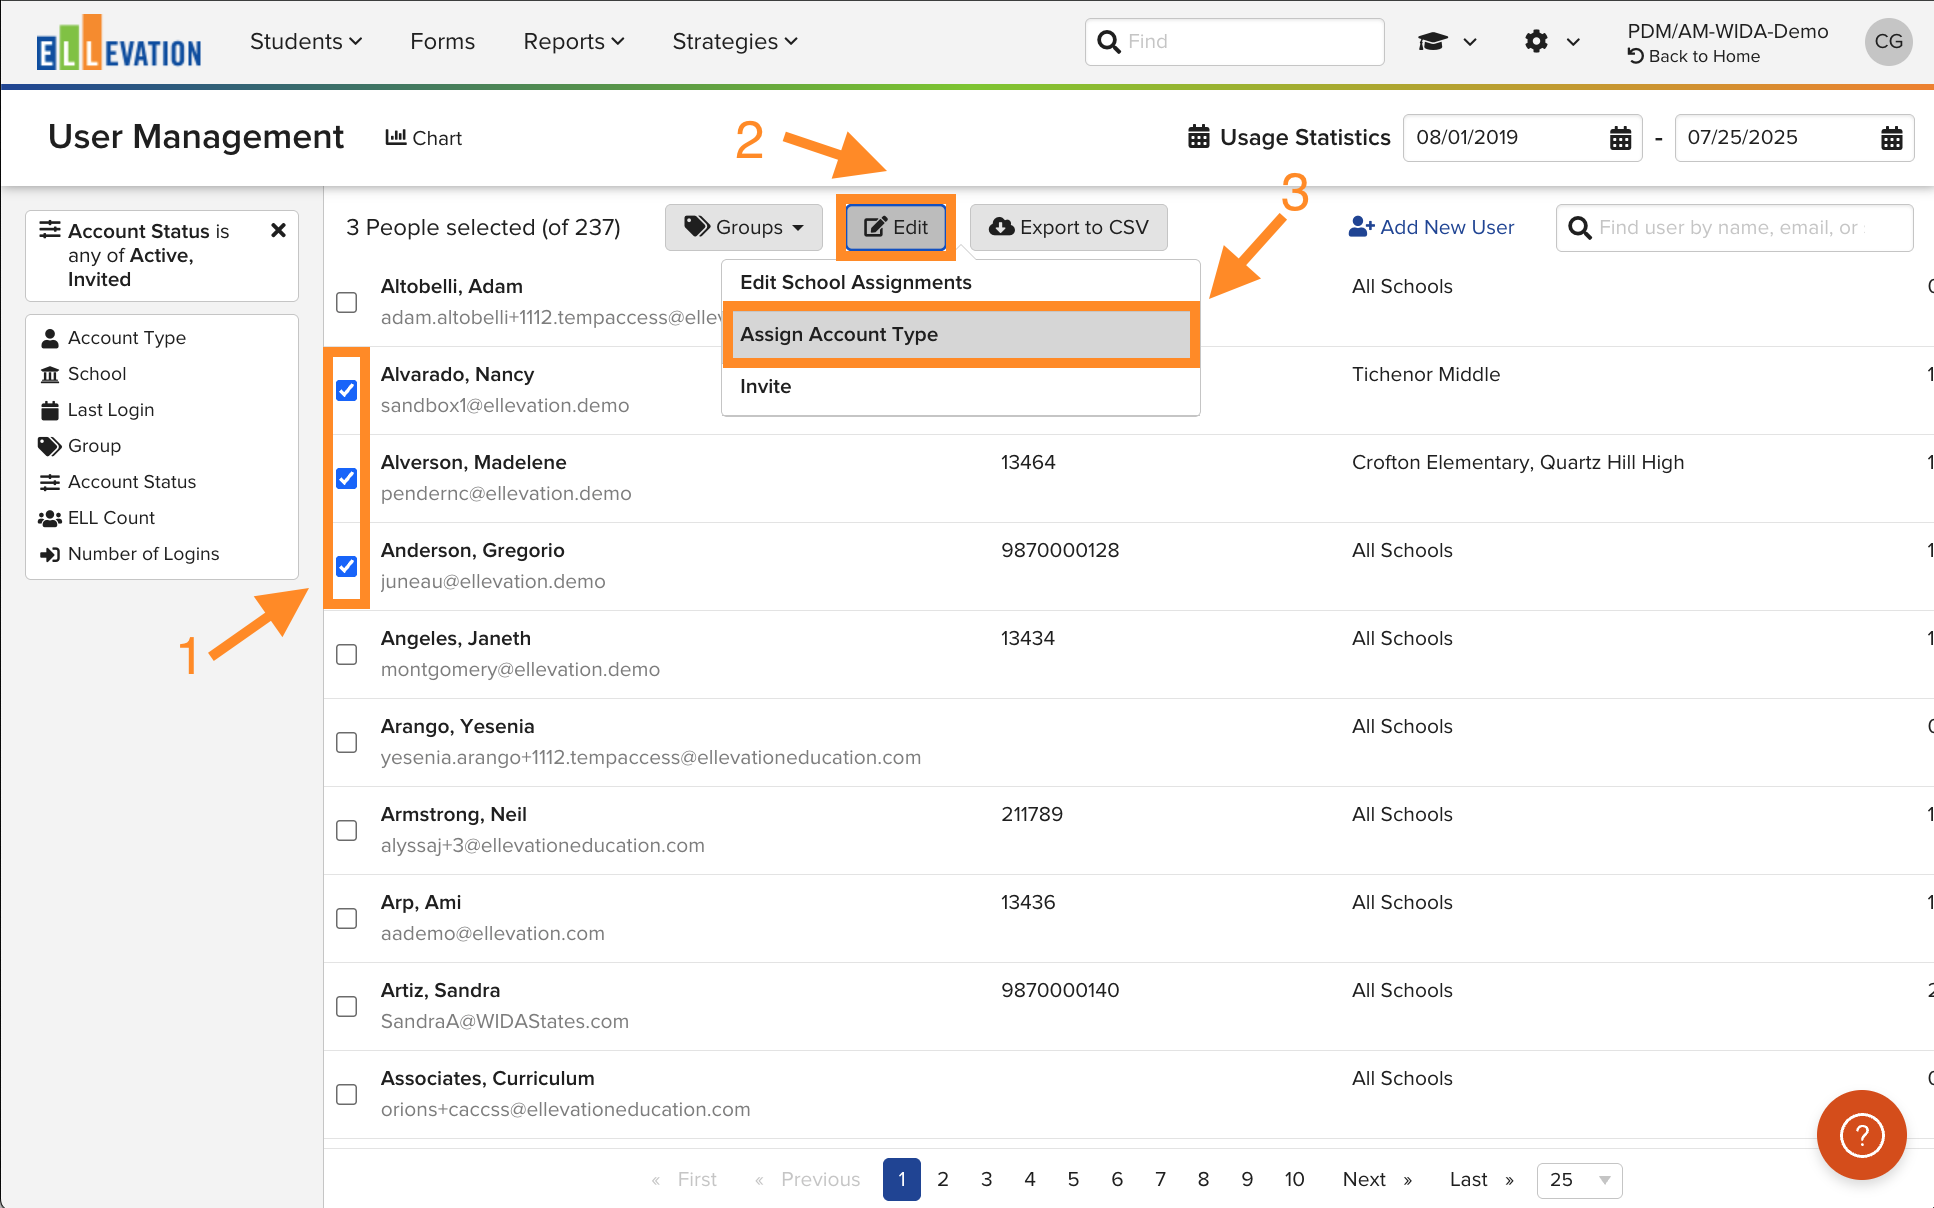Click the orange help question mark button
Screen dimensions: 1934x1208
point(1861,1135)
